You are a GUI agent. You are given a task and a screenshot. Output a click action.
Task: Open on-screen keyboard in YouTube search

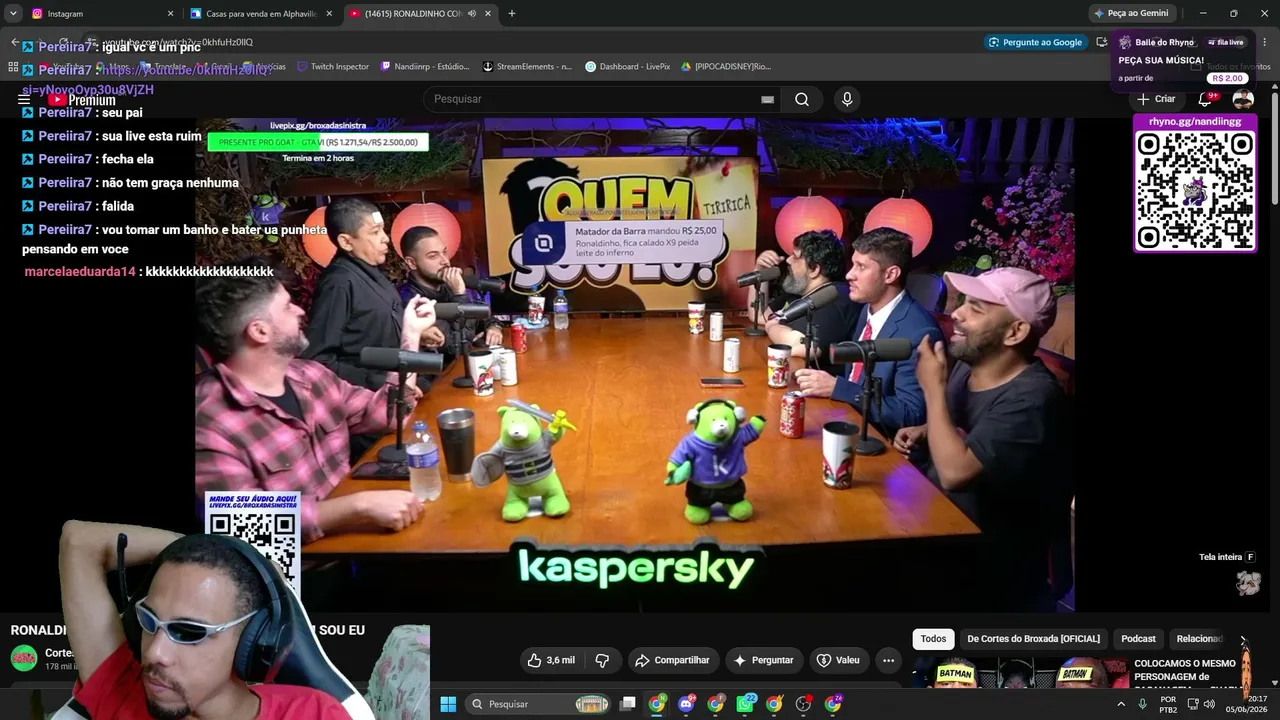(x=767, y=99)
